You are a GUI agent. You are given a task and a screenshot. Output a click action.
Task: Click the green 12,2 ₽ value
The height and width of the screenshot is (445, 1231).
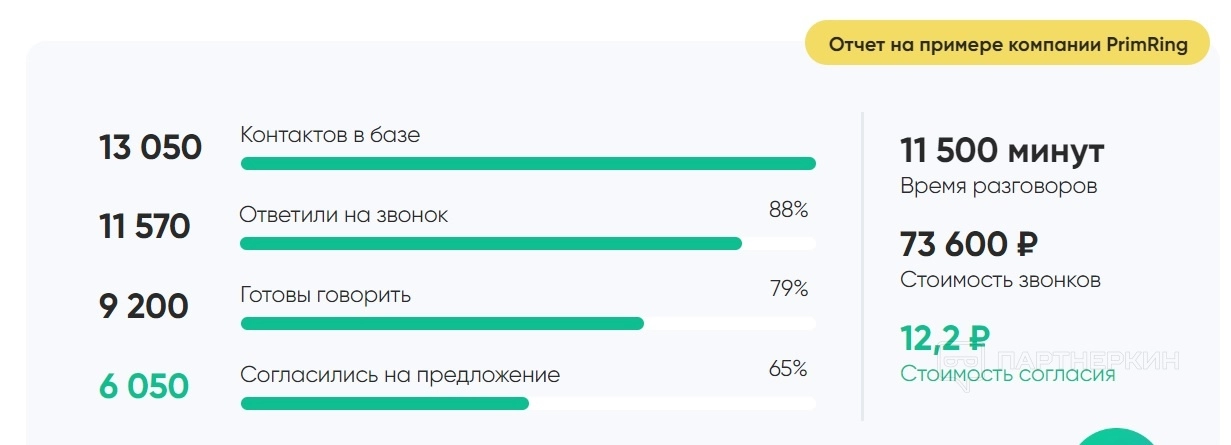pyautogui.click(x=945, y=338)
